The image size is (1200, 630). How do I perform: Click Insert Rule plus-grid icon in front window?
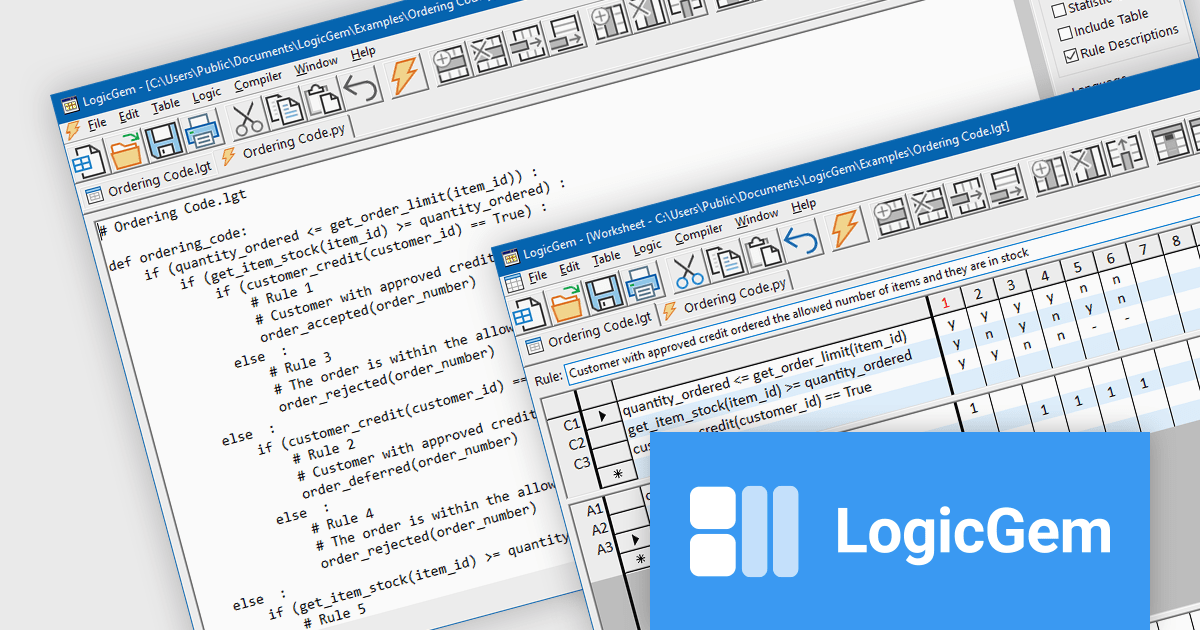click(x=891, y=214)
